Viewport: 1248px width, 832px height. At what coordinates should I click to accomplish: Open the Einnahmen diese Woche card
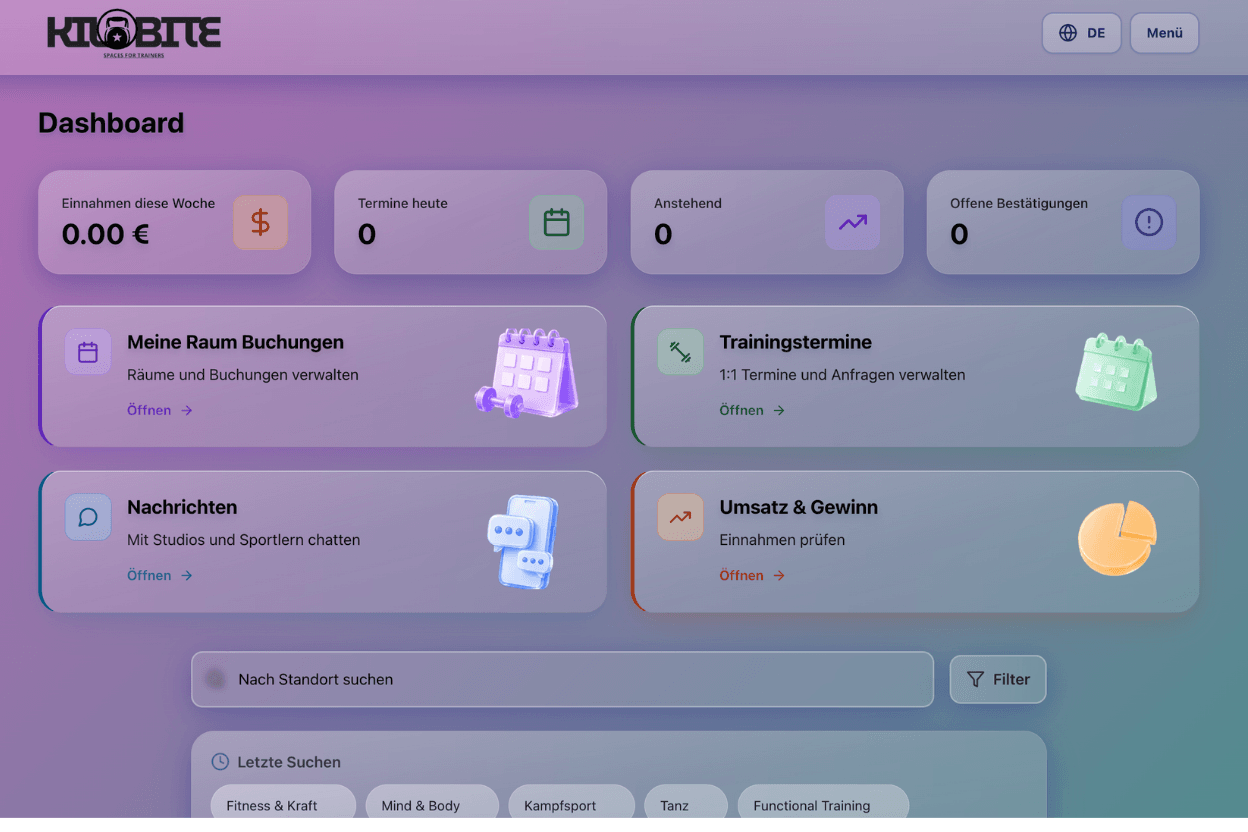click(174, 222)
